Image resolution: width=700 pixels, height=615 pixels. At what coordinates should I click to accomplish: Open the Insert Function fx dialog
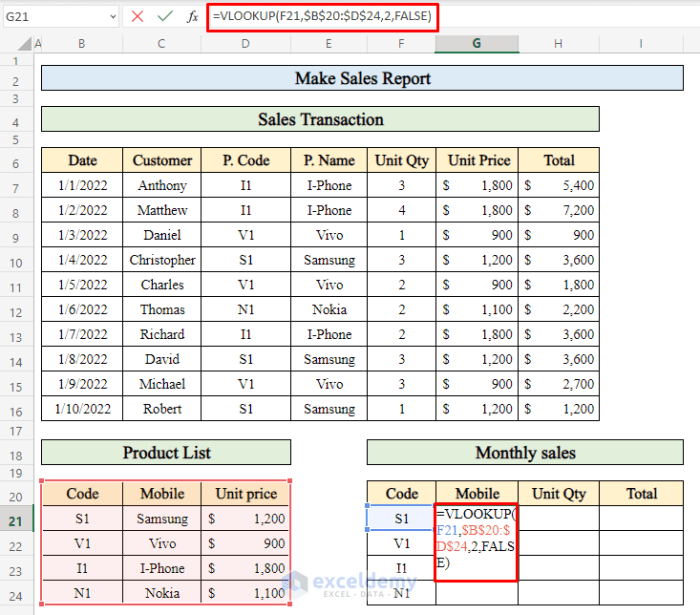(x=192, y=17)
